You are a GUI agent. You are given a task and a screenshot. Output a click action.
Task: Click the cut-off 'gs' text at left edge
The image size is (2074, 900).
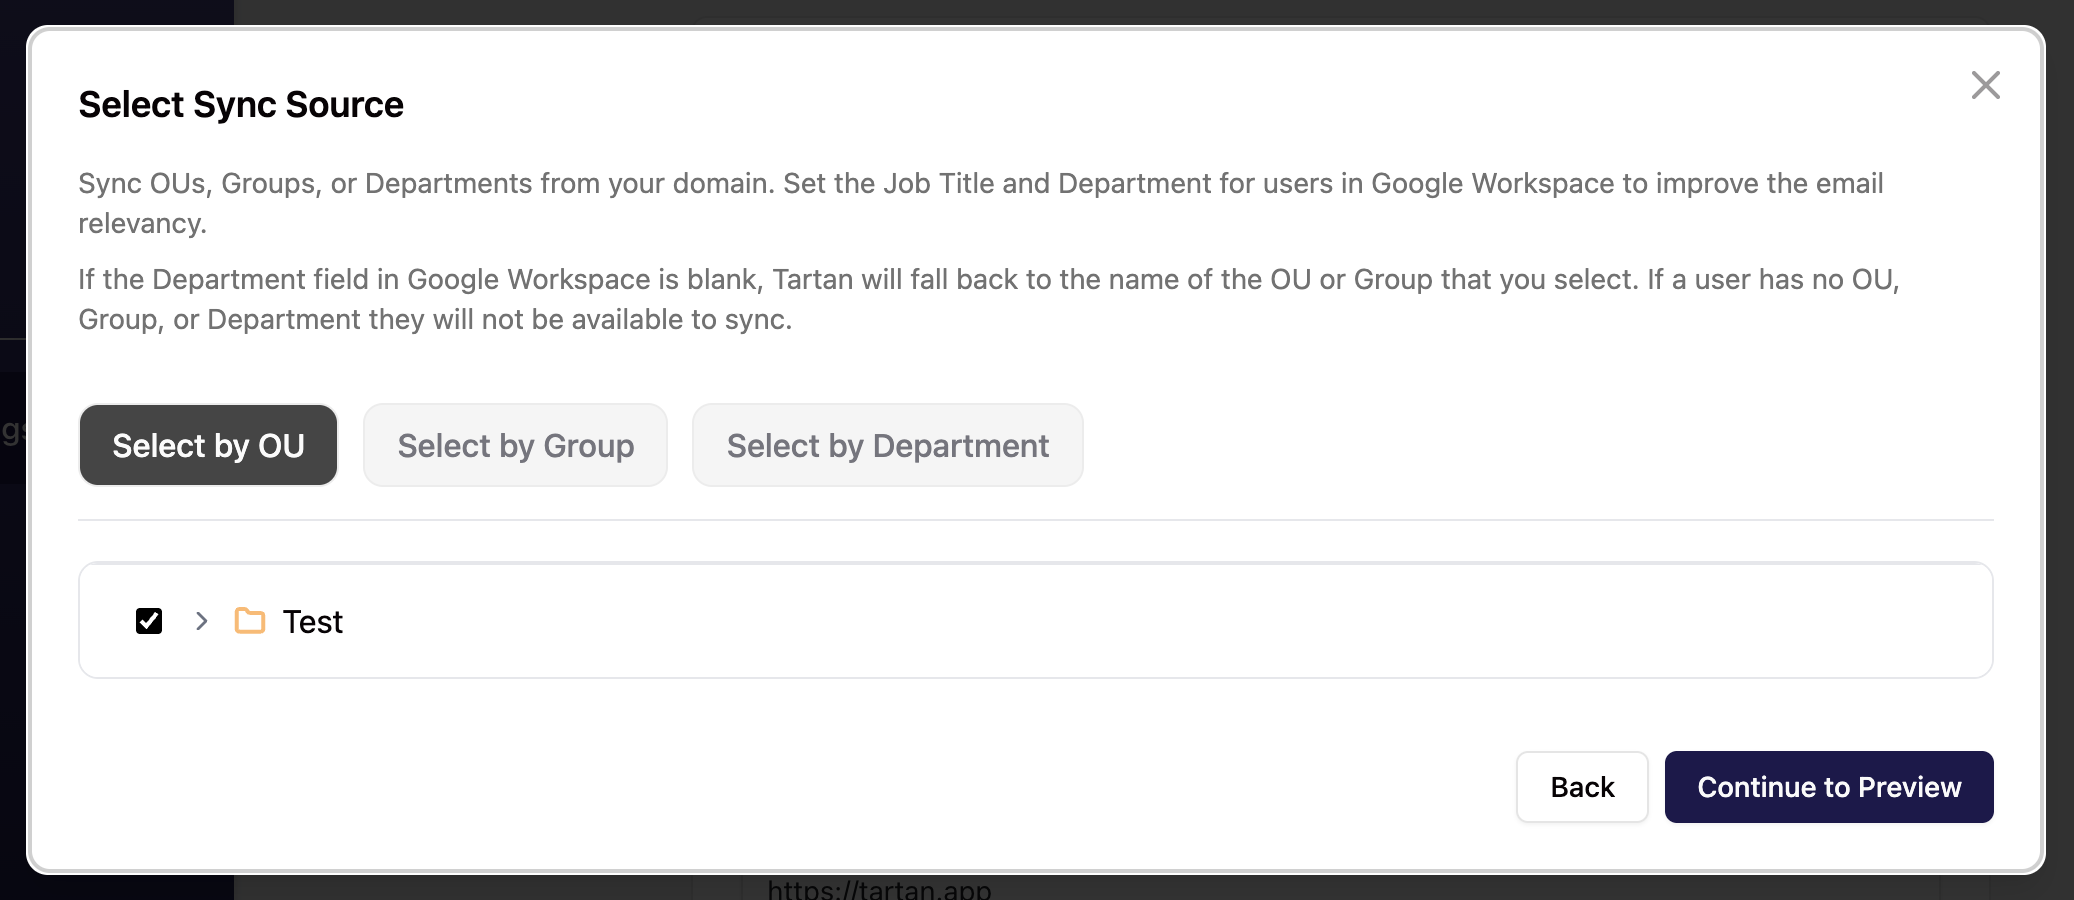click(x=12, y=432)
